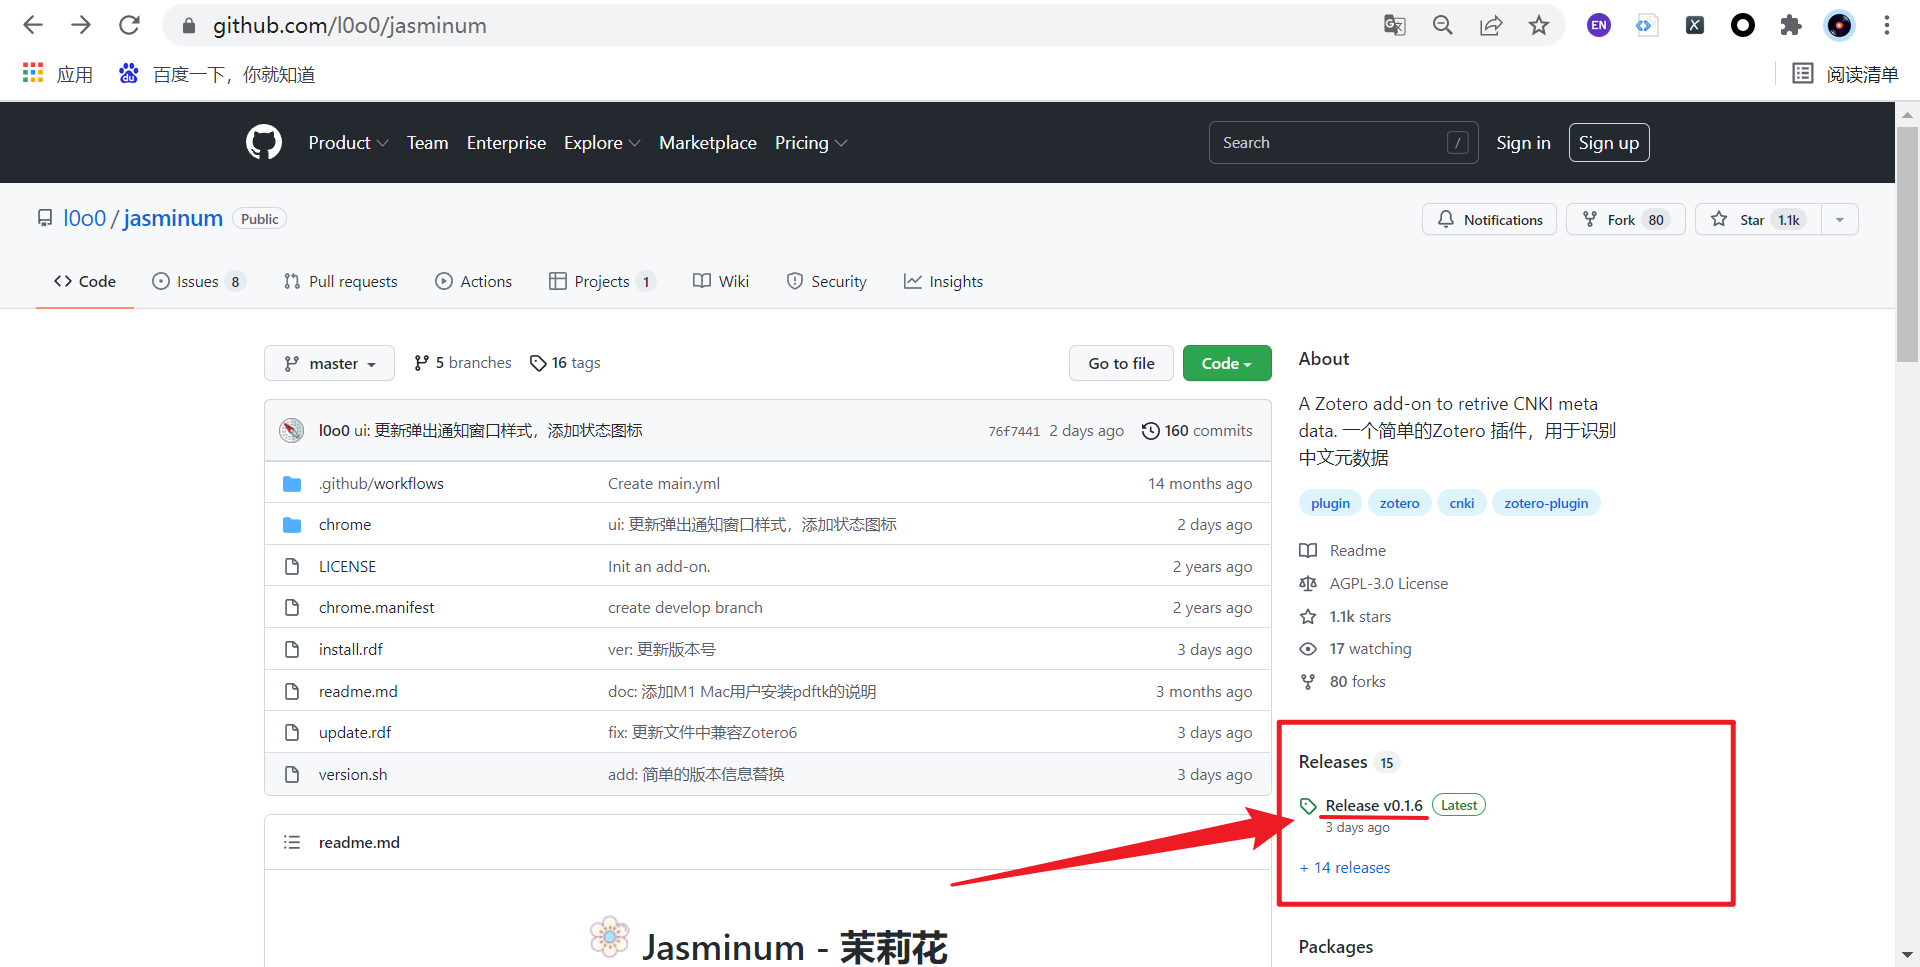Open the green Code dropdown button
The image size is (1920, 967).
1227,363
